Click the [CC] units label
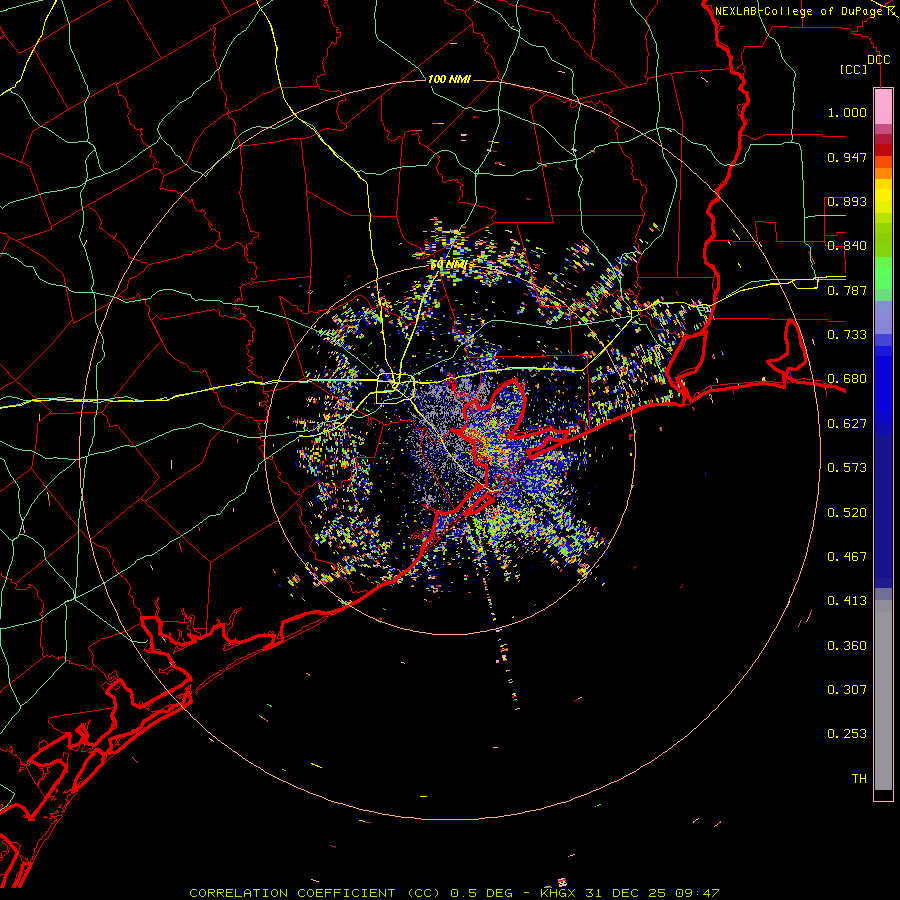The width and height of the screenshot is (900, 900). pyautogui.click(x=854, y=69)
